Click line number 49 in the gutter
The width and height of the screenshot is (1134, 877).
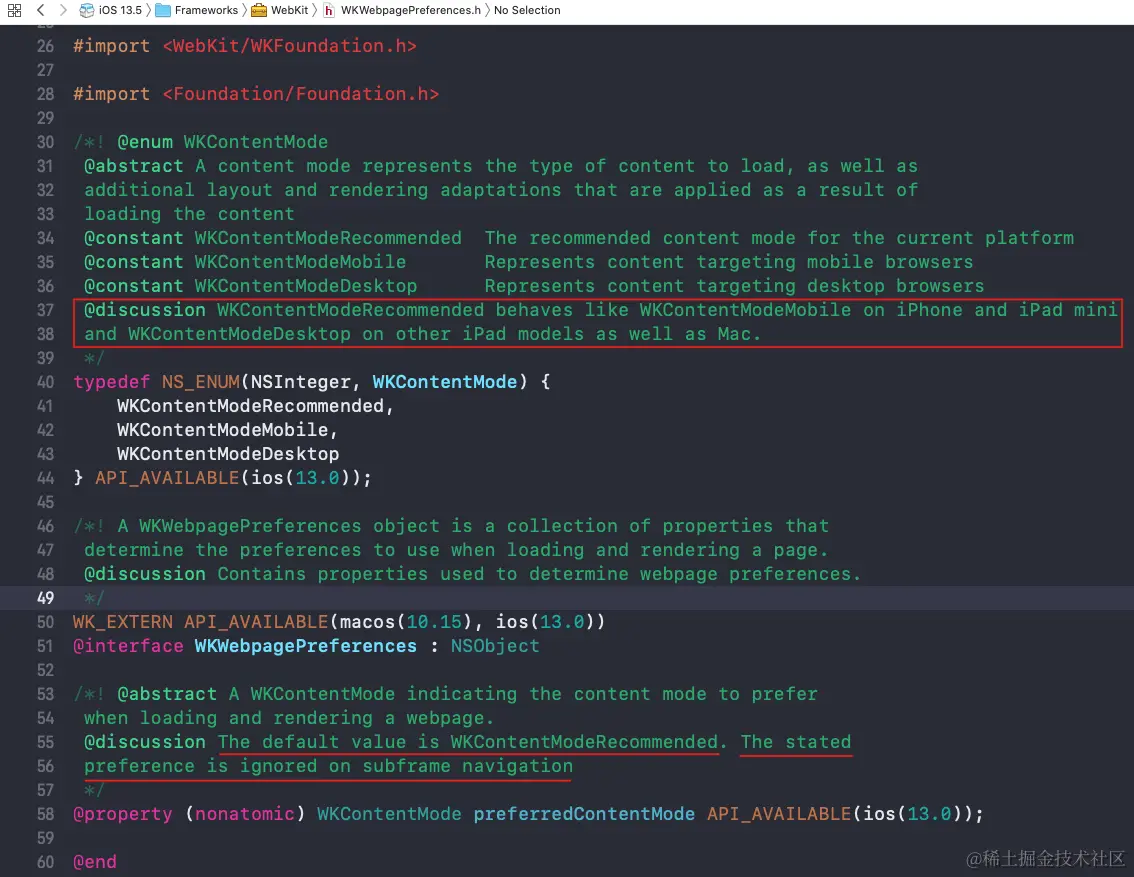46,598
